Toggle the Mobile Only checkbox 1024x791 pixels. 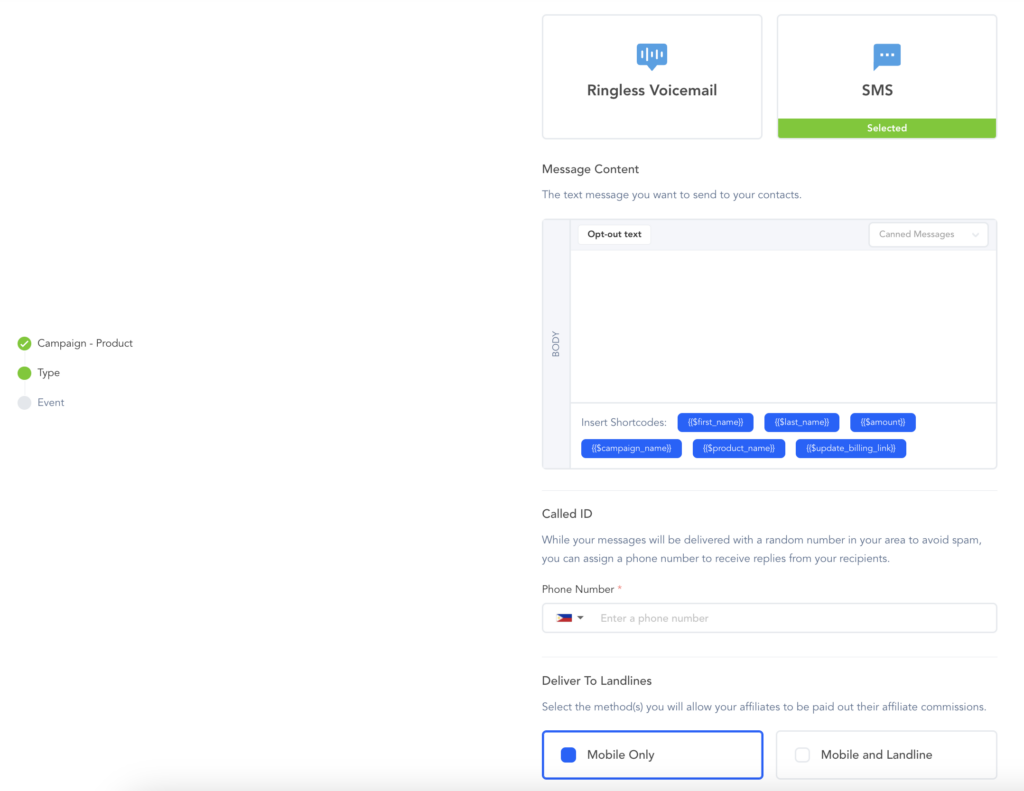[x=568, y=755]
